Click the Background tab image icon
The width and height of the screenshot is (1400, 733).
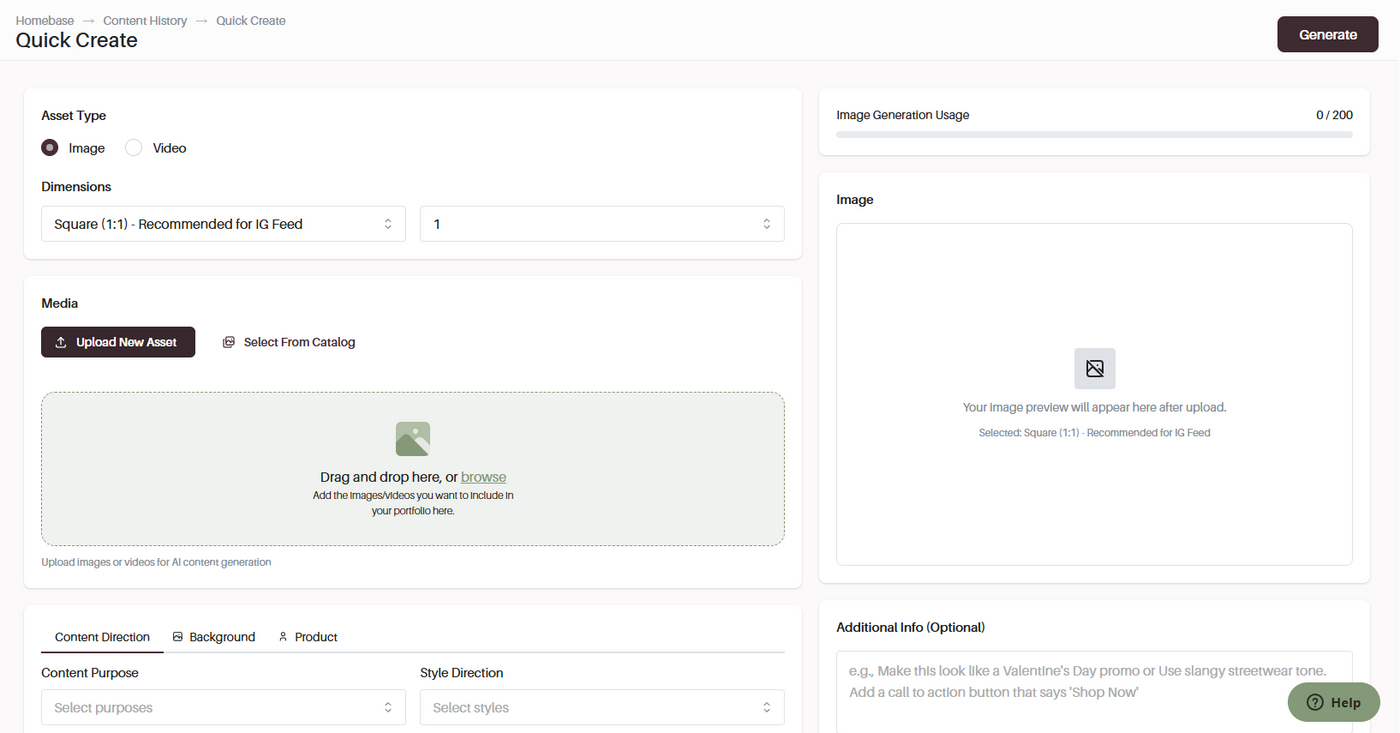click(x=178, y=637)
